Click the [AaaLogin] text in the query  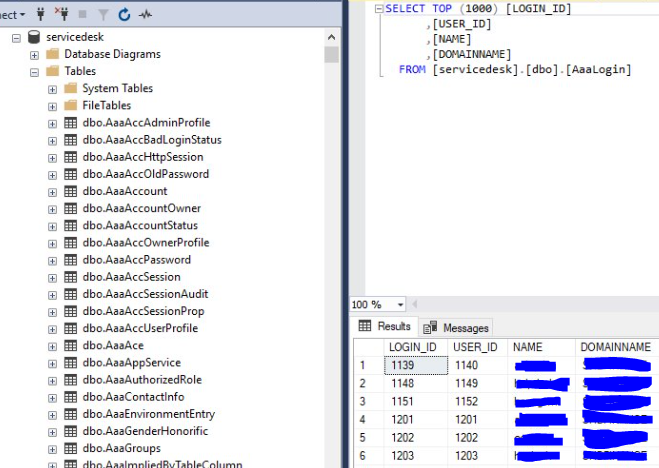[598, 69]
